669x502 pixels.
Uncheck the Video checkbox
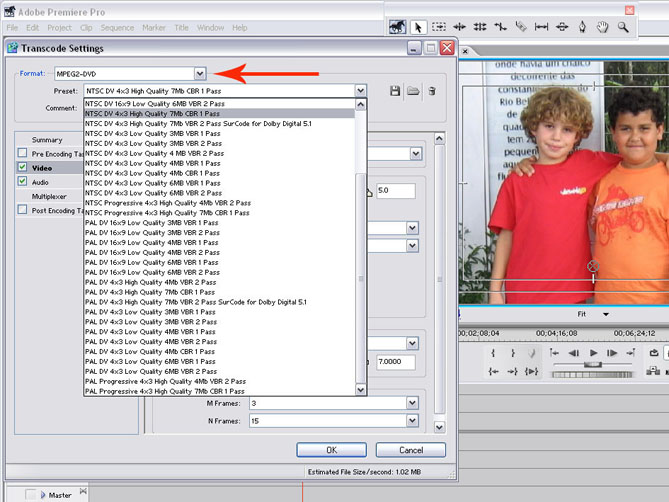click(x=23, y=168)
